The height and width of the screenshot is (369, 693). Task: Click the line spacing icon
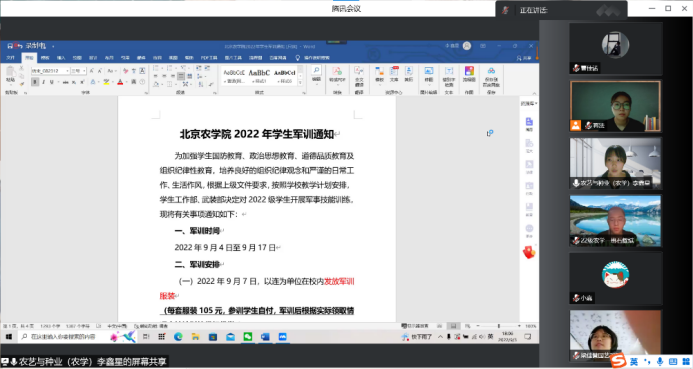point(199,76)
